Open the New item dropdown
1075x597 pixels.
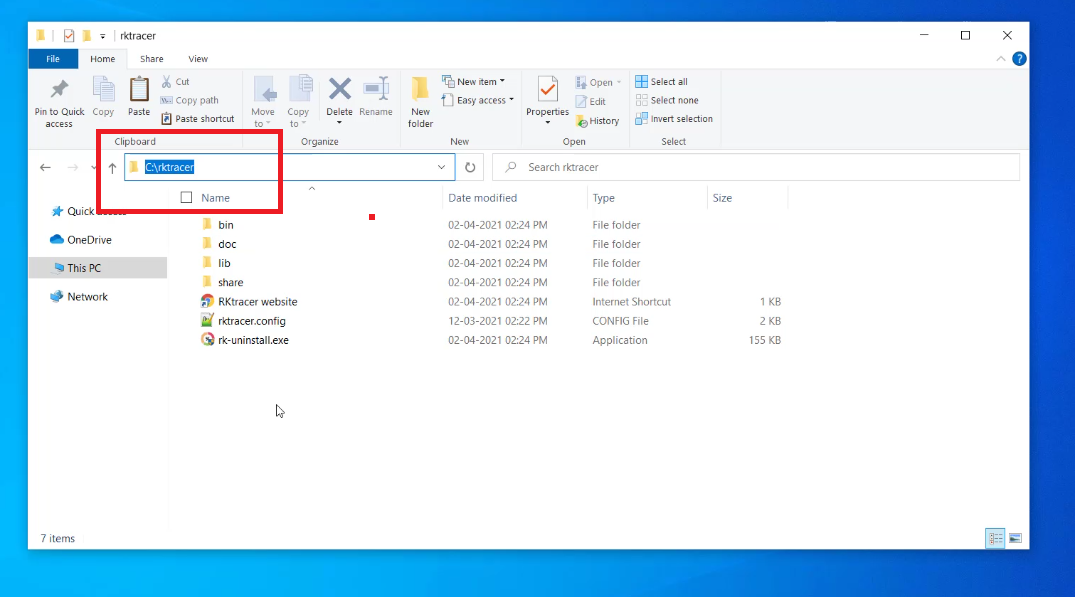[x=474, y=82]
